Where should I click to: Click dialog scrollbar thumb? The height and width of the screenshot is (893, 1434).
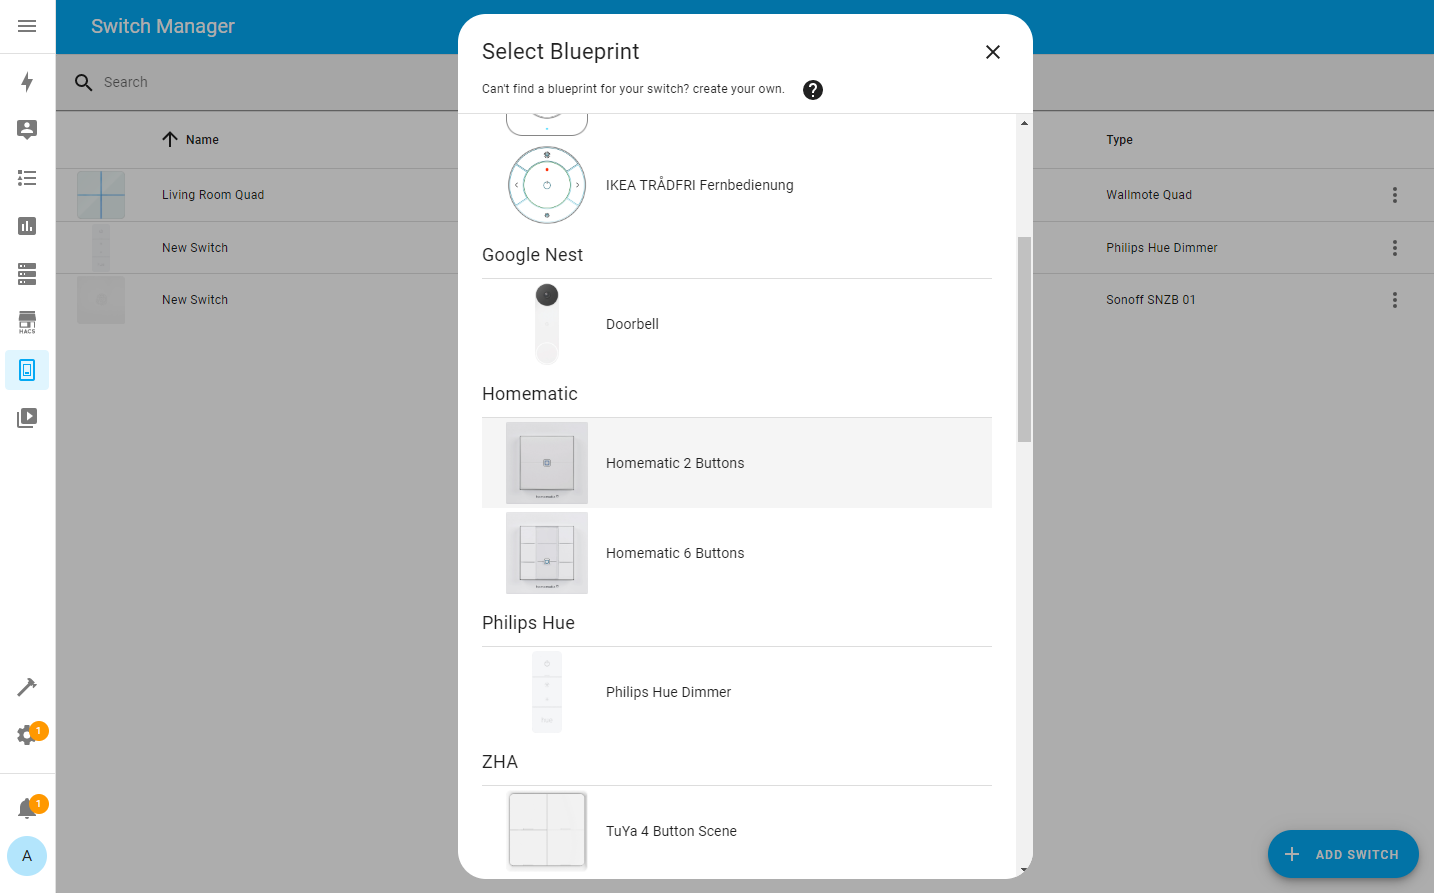(x=1024, y=339)
